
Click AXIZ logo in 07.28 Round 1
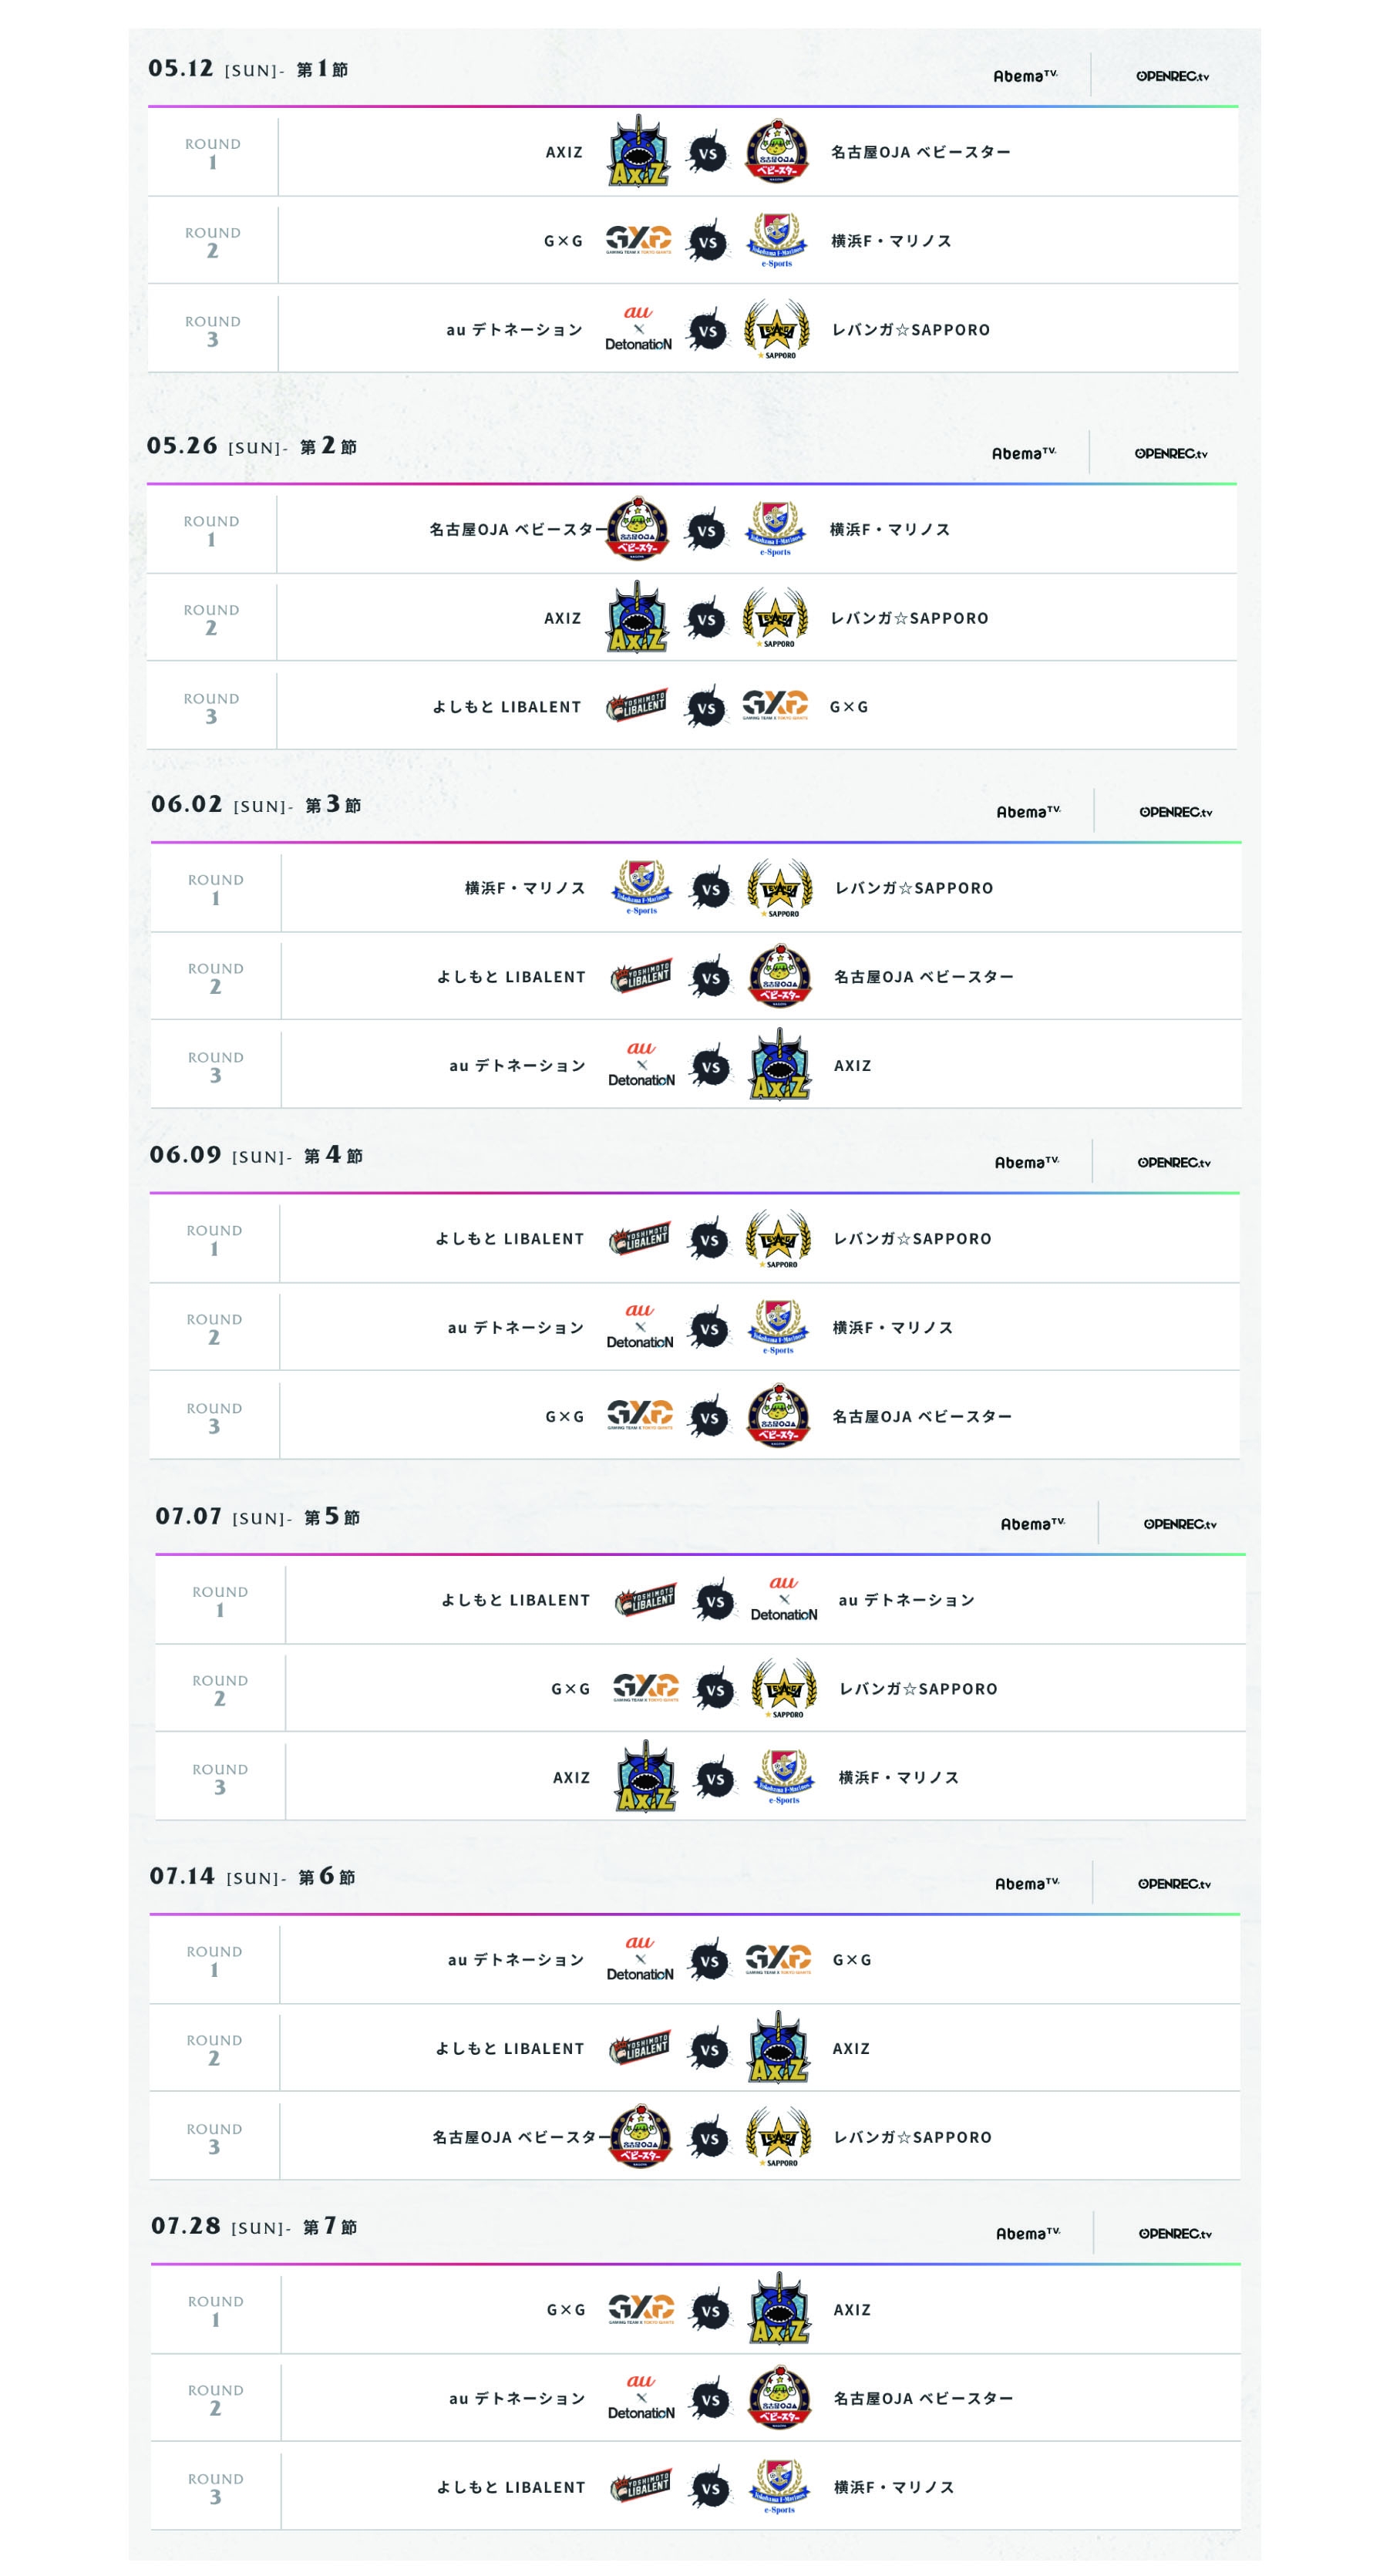pyautogui.click(x=780, y=2309)
